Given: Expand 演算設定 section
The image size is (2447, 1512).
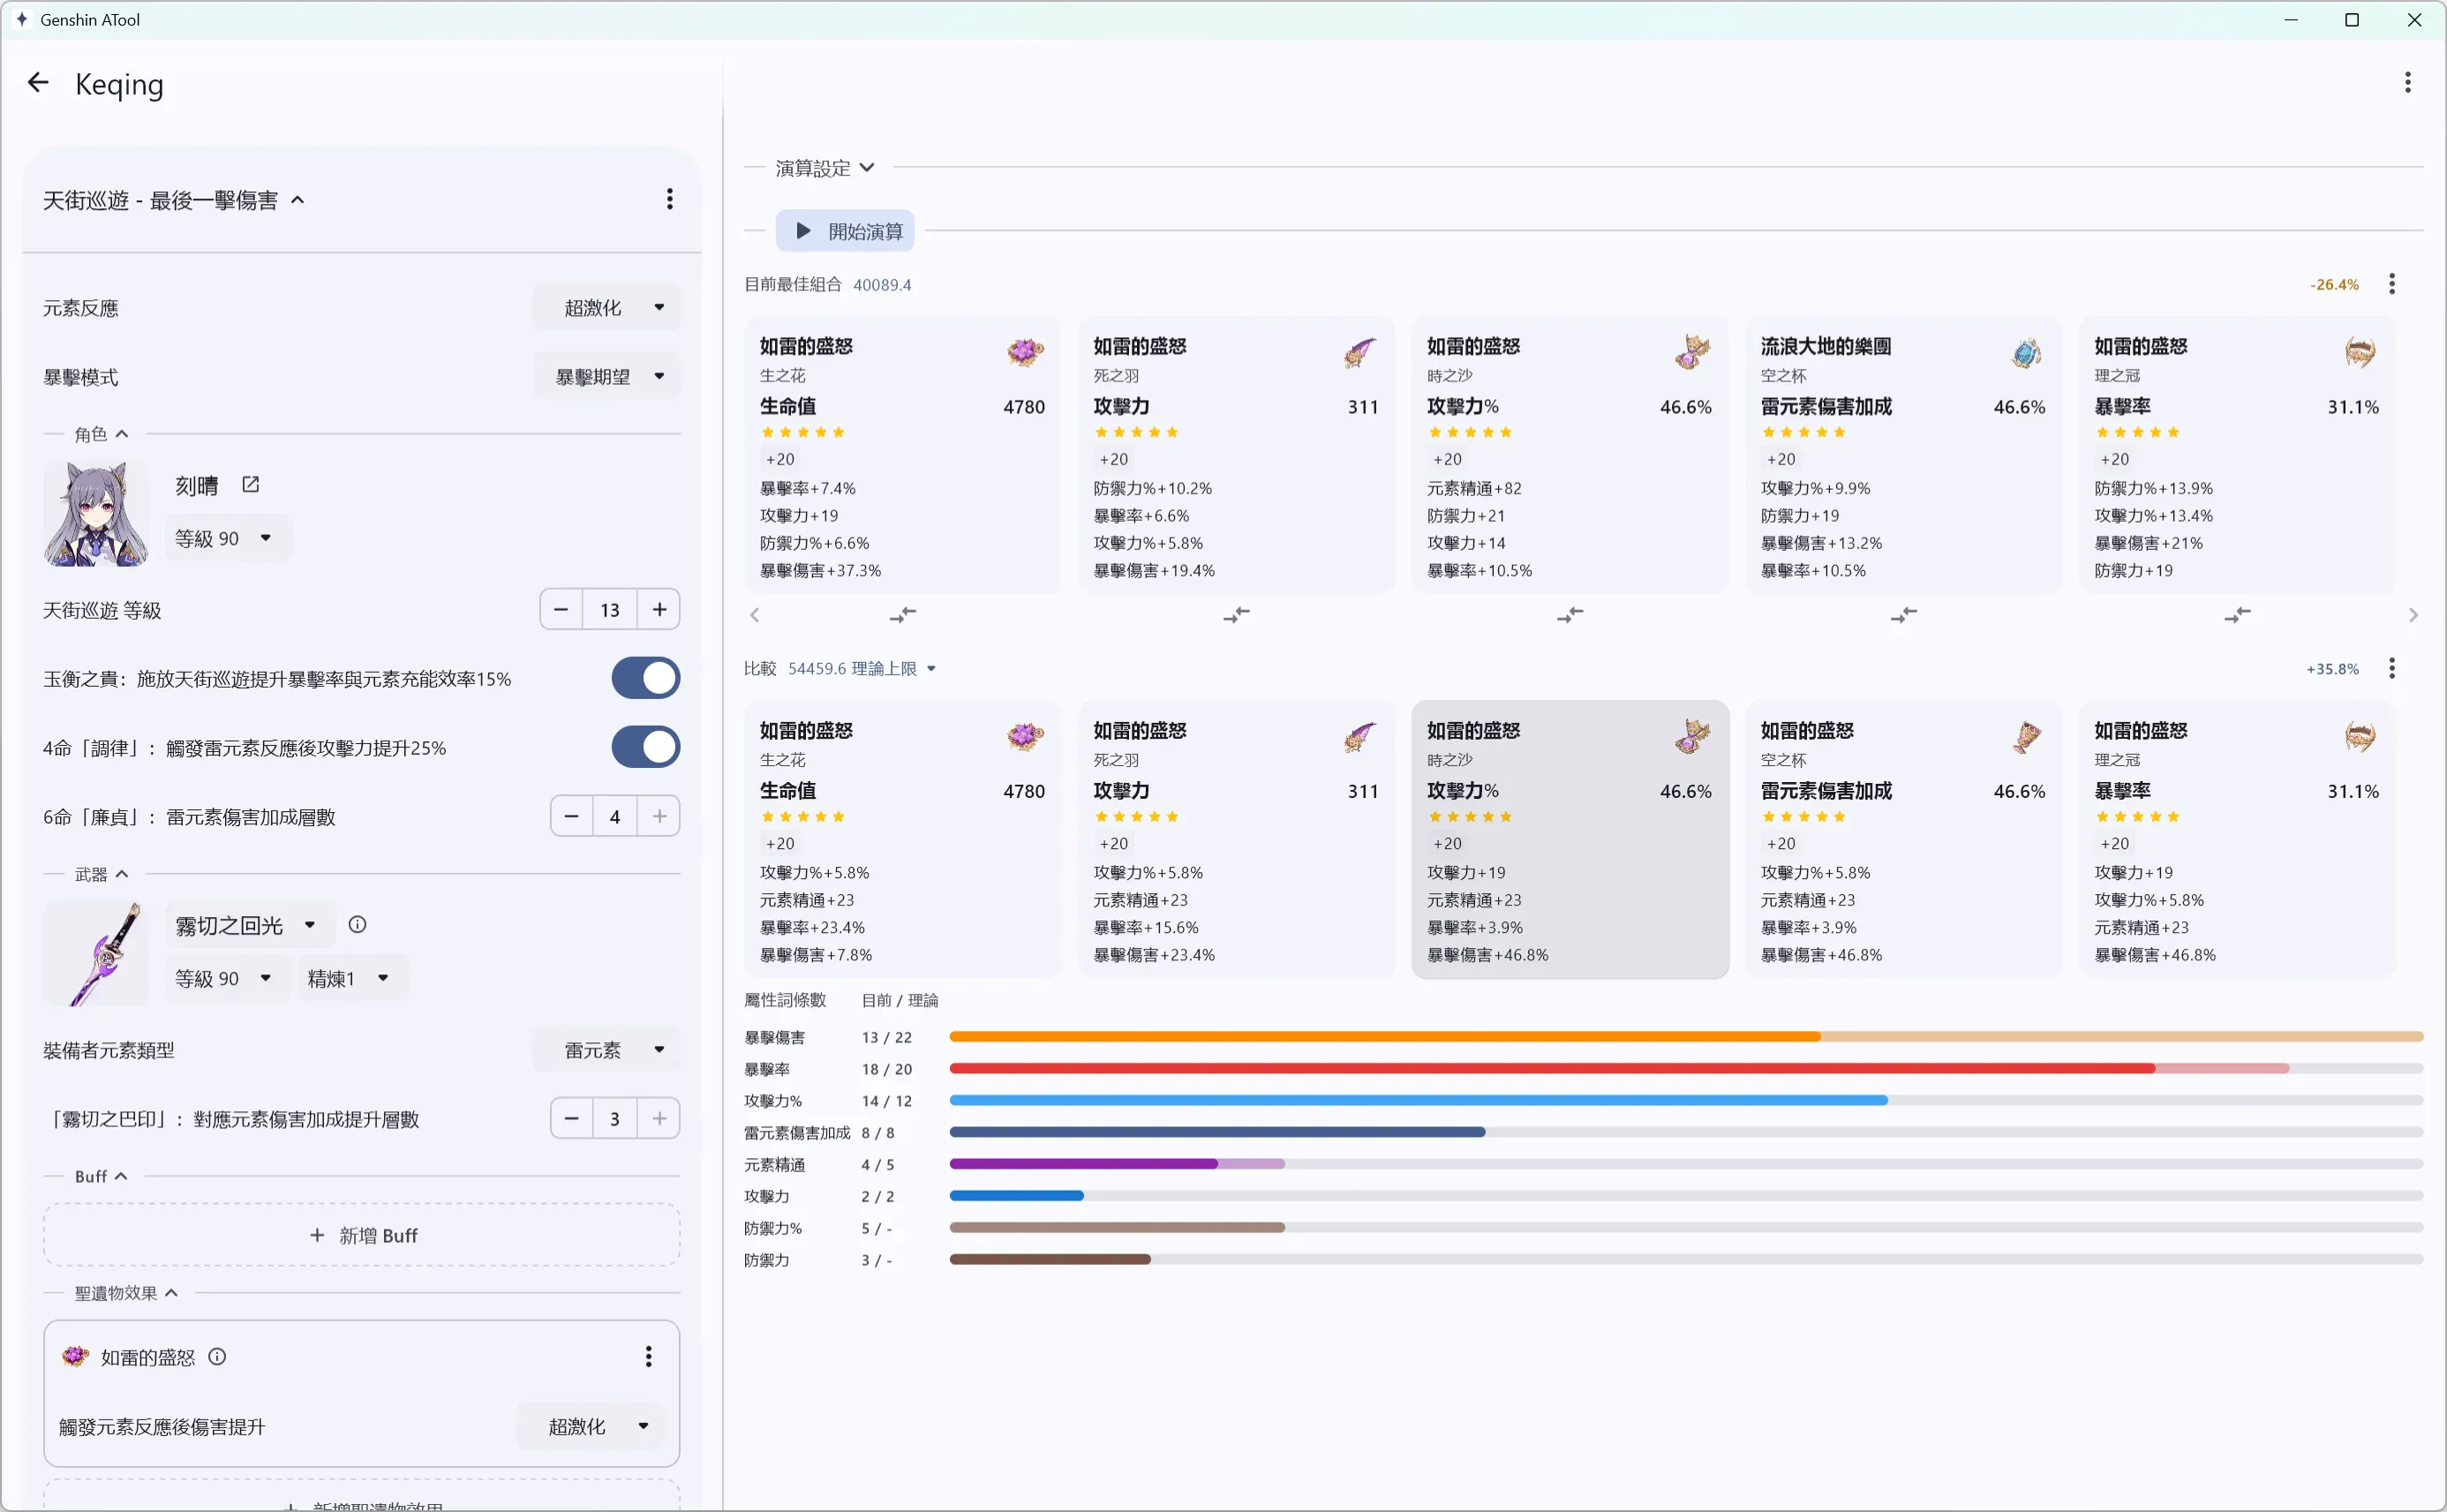Looking at the screenshot, I should pos(825,168).
